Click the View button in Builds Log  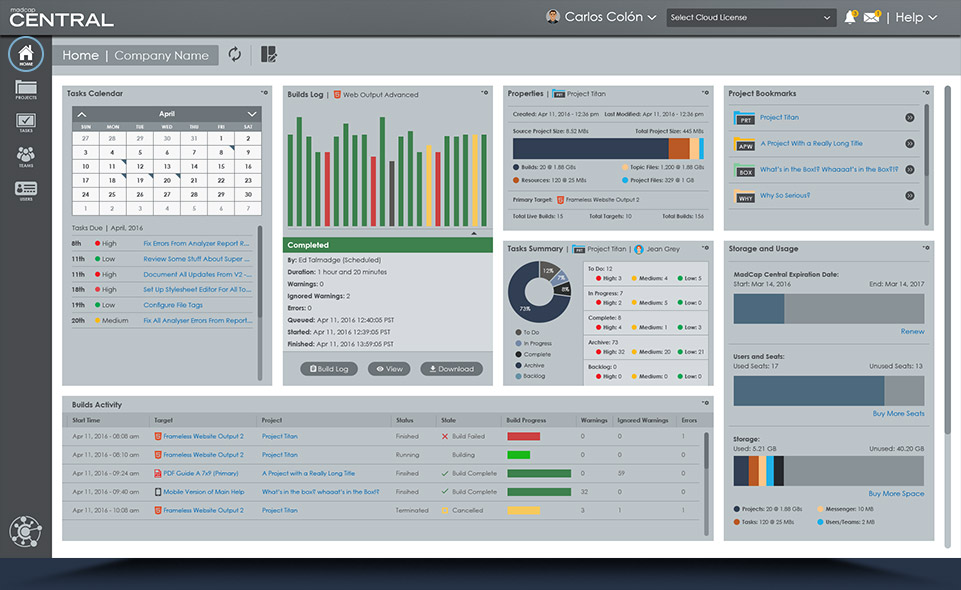coord(389,369)
